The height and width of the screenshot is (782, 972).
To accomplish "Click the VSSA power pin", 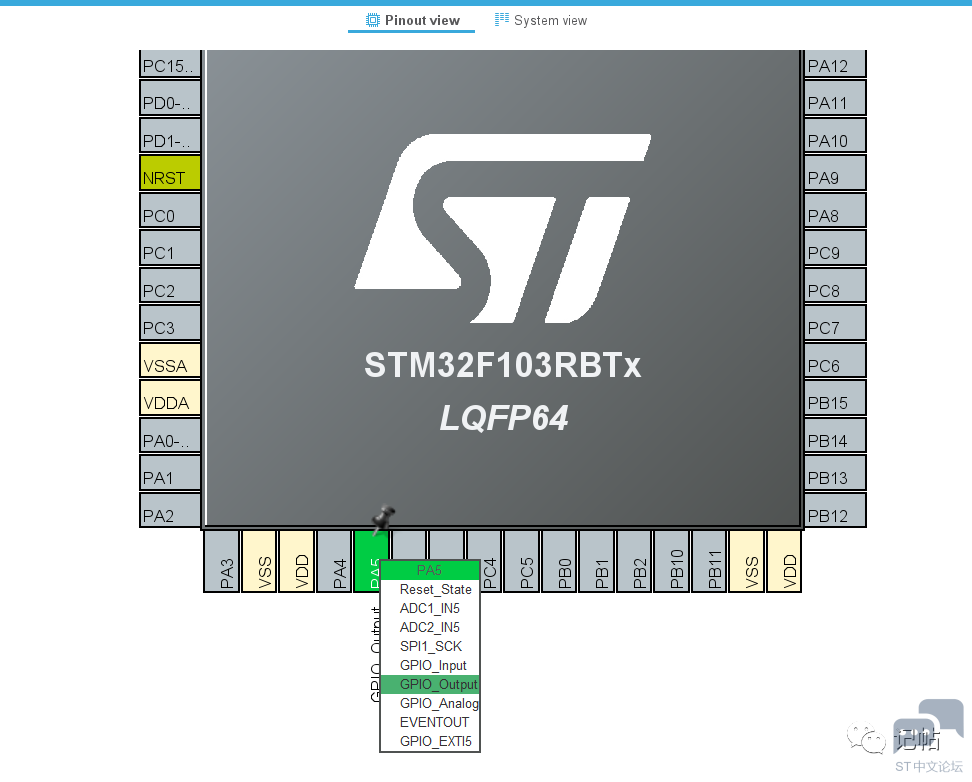I will (x=170, y=360).
